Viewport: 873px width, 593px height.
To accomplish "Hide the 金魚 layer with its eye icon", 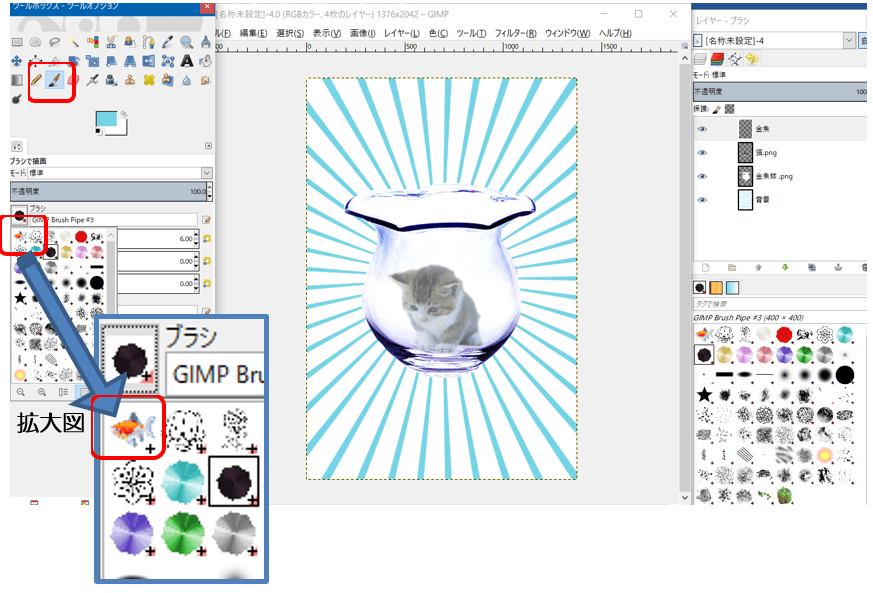I will (x=702, y=129).
